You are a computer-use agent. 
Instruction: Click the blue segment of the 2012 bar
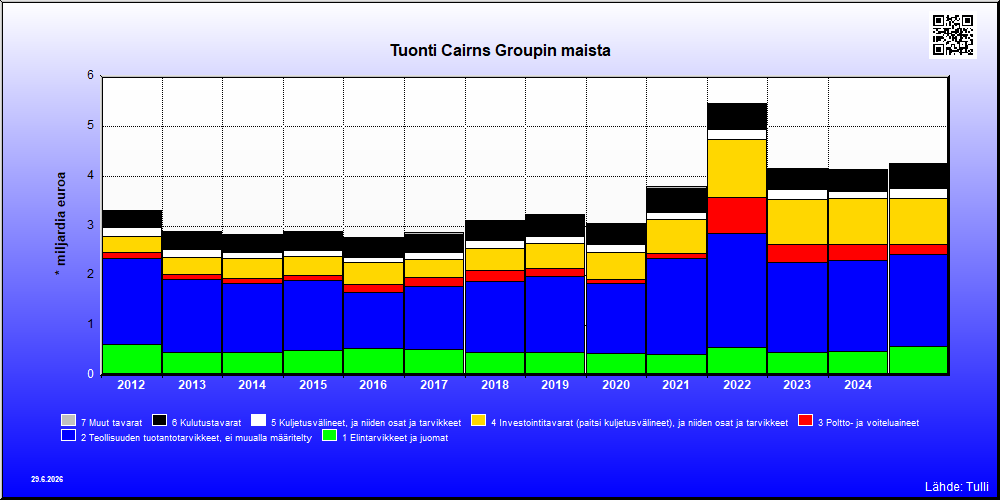point(131,301)
